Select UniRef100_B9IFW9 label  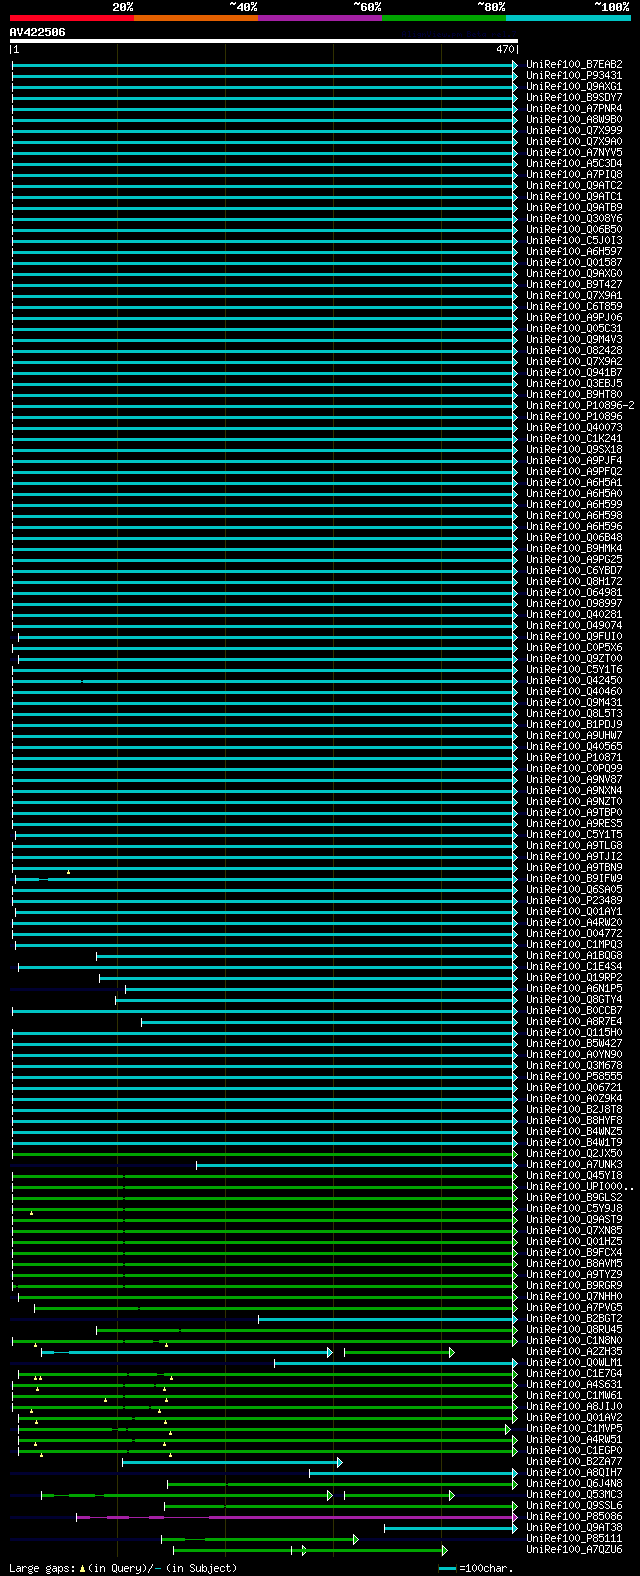click(x=574, y=879)
